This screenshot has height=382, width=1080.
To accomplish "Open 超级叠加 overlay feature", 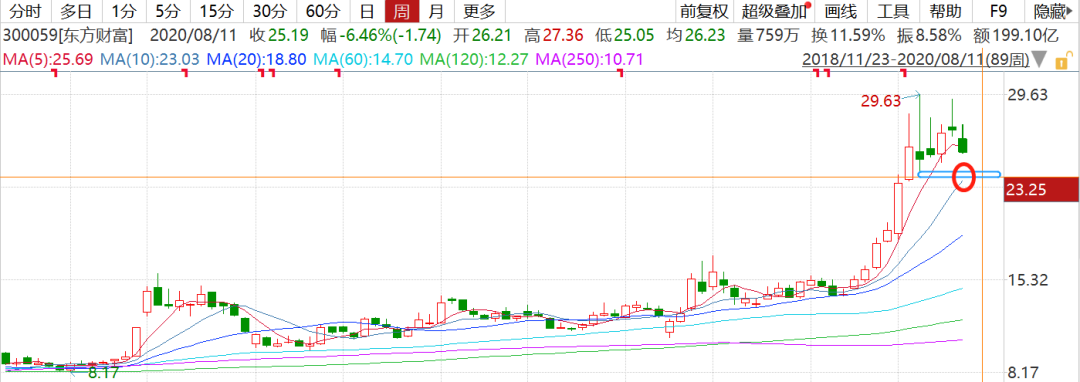I will click(x=775, y=11).
